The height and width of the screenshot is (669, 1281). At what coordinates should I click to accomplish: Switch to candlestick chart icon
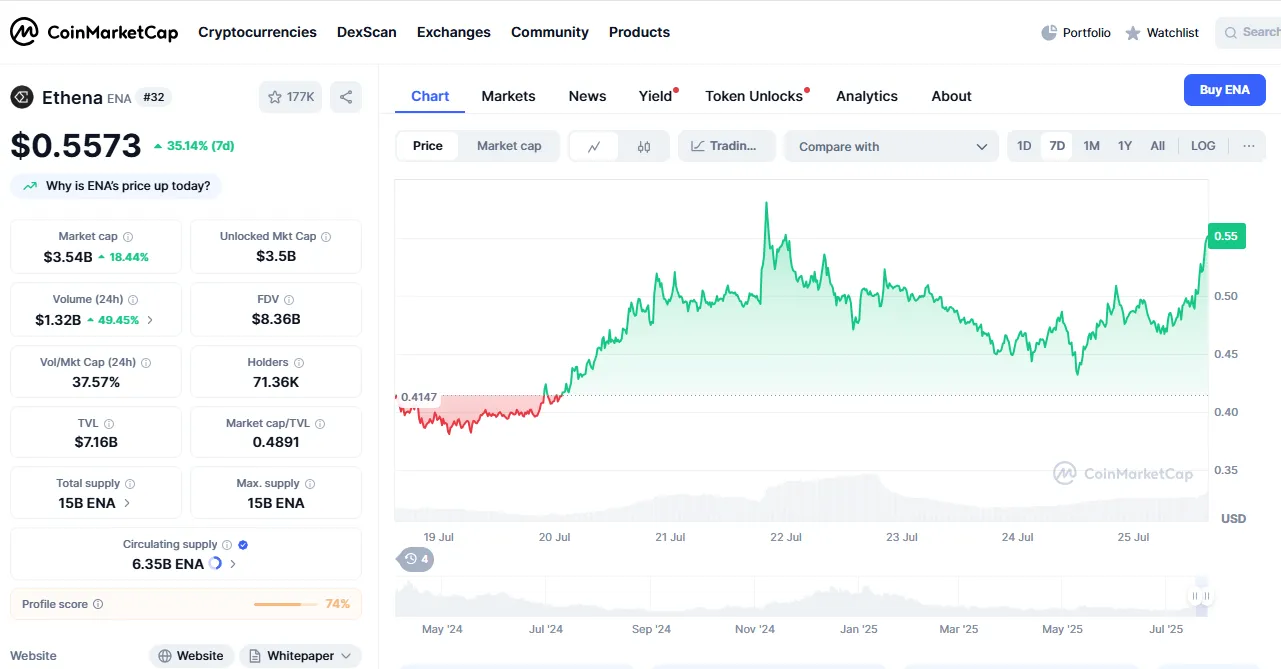pos(644,146)
